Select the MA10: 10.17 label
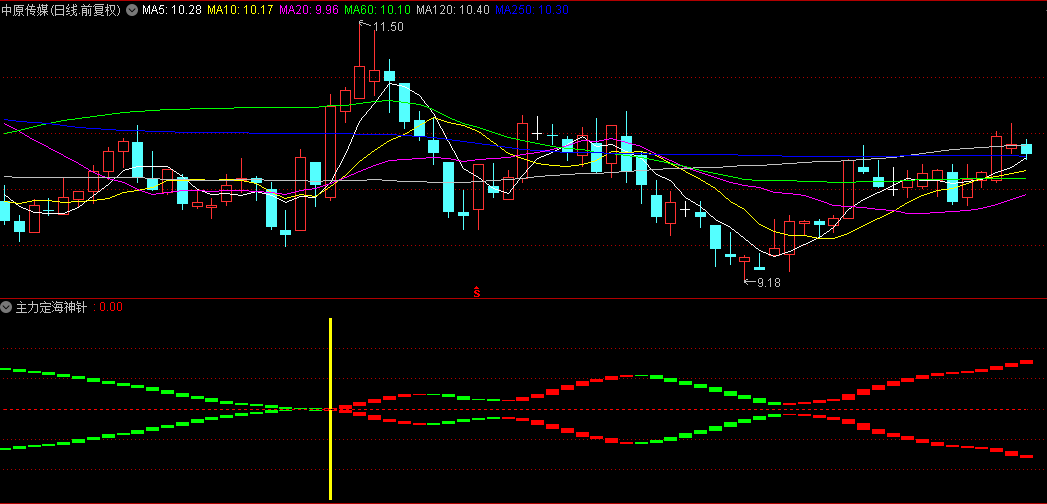Image resolution: width=1047 pixels, height=504 pixels. [240, 10]
